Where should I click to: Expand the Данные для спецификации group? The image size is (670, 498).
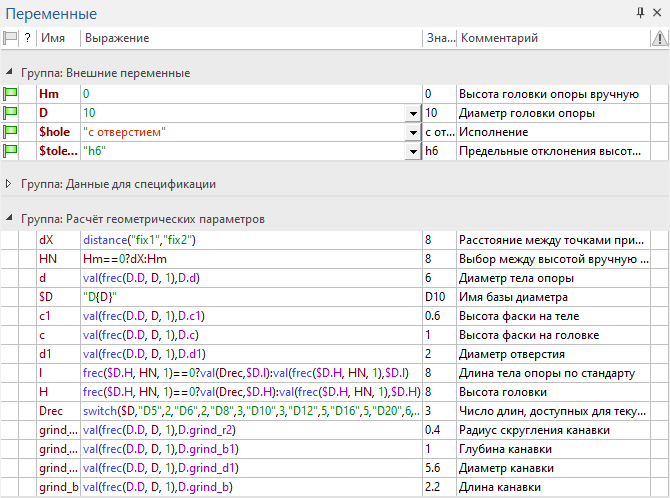click(10, 184)
